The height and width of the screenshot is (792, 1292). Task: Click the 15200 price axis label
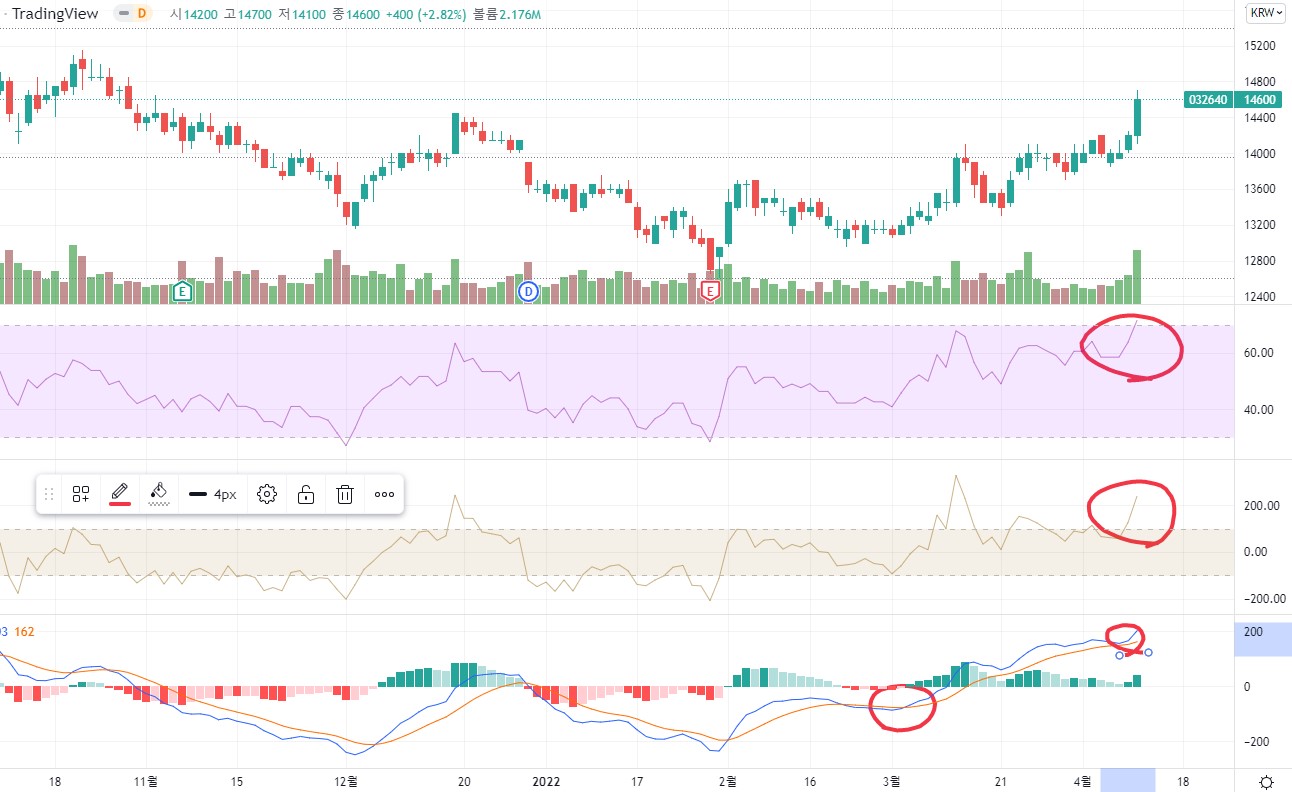1259,46
